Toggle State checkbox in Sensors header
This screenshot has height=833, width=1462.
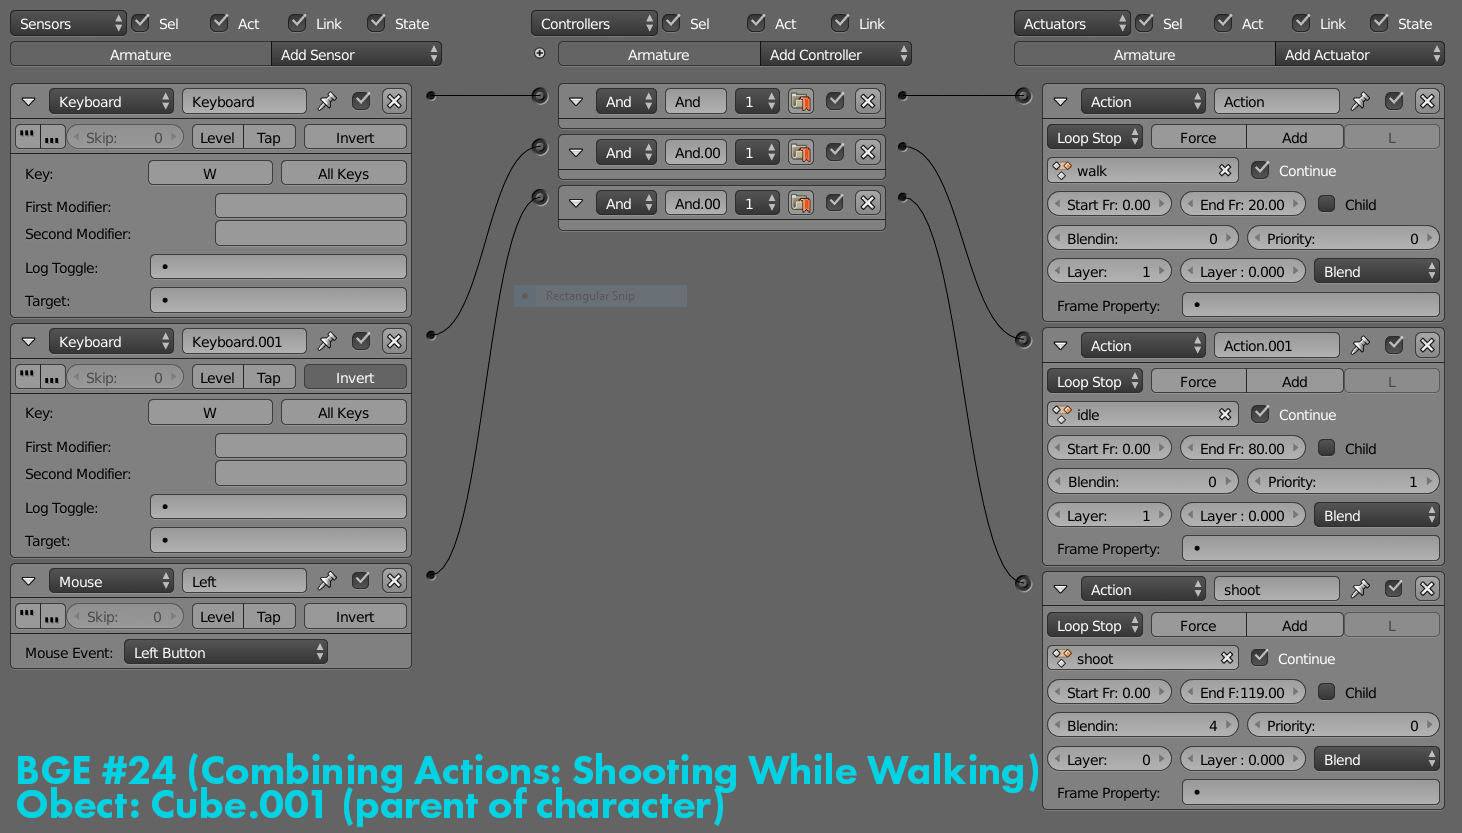(376, 23)
